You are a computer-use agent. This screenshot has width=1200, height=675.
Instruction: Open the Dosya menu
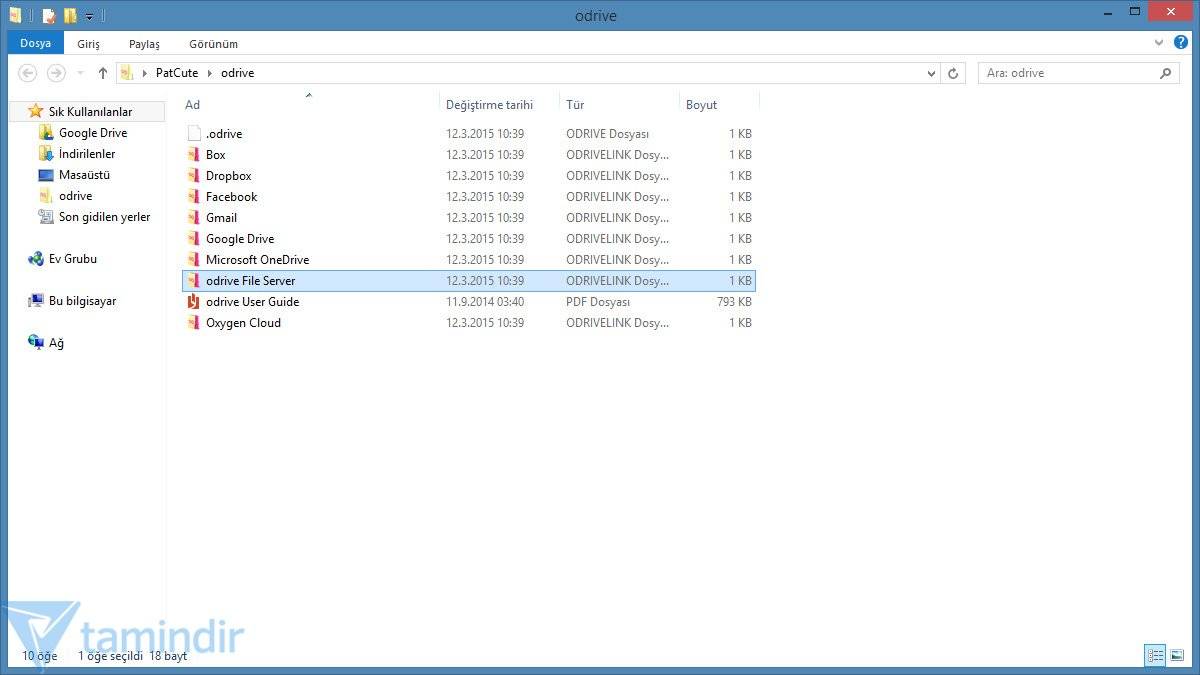click(x=35, y=44)
